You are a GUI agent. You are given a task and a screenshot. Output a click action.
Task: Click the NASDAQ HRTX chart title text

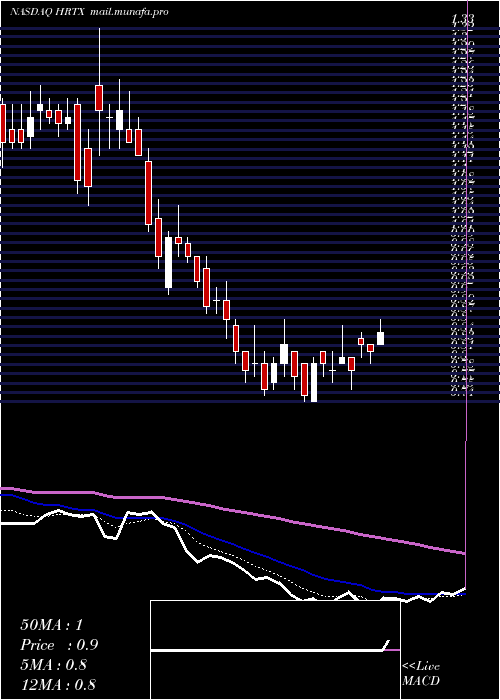pos(48,12)
